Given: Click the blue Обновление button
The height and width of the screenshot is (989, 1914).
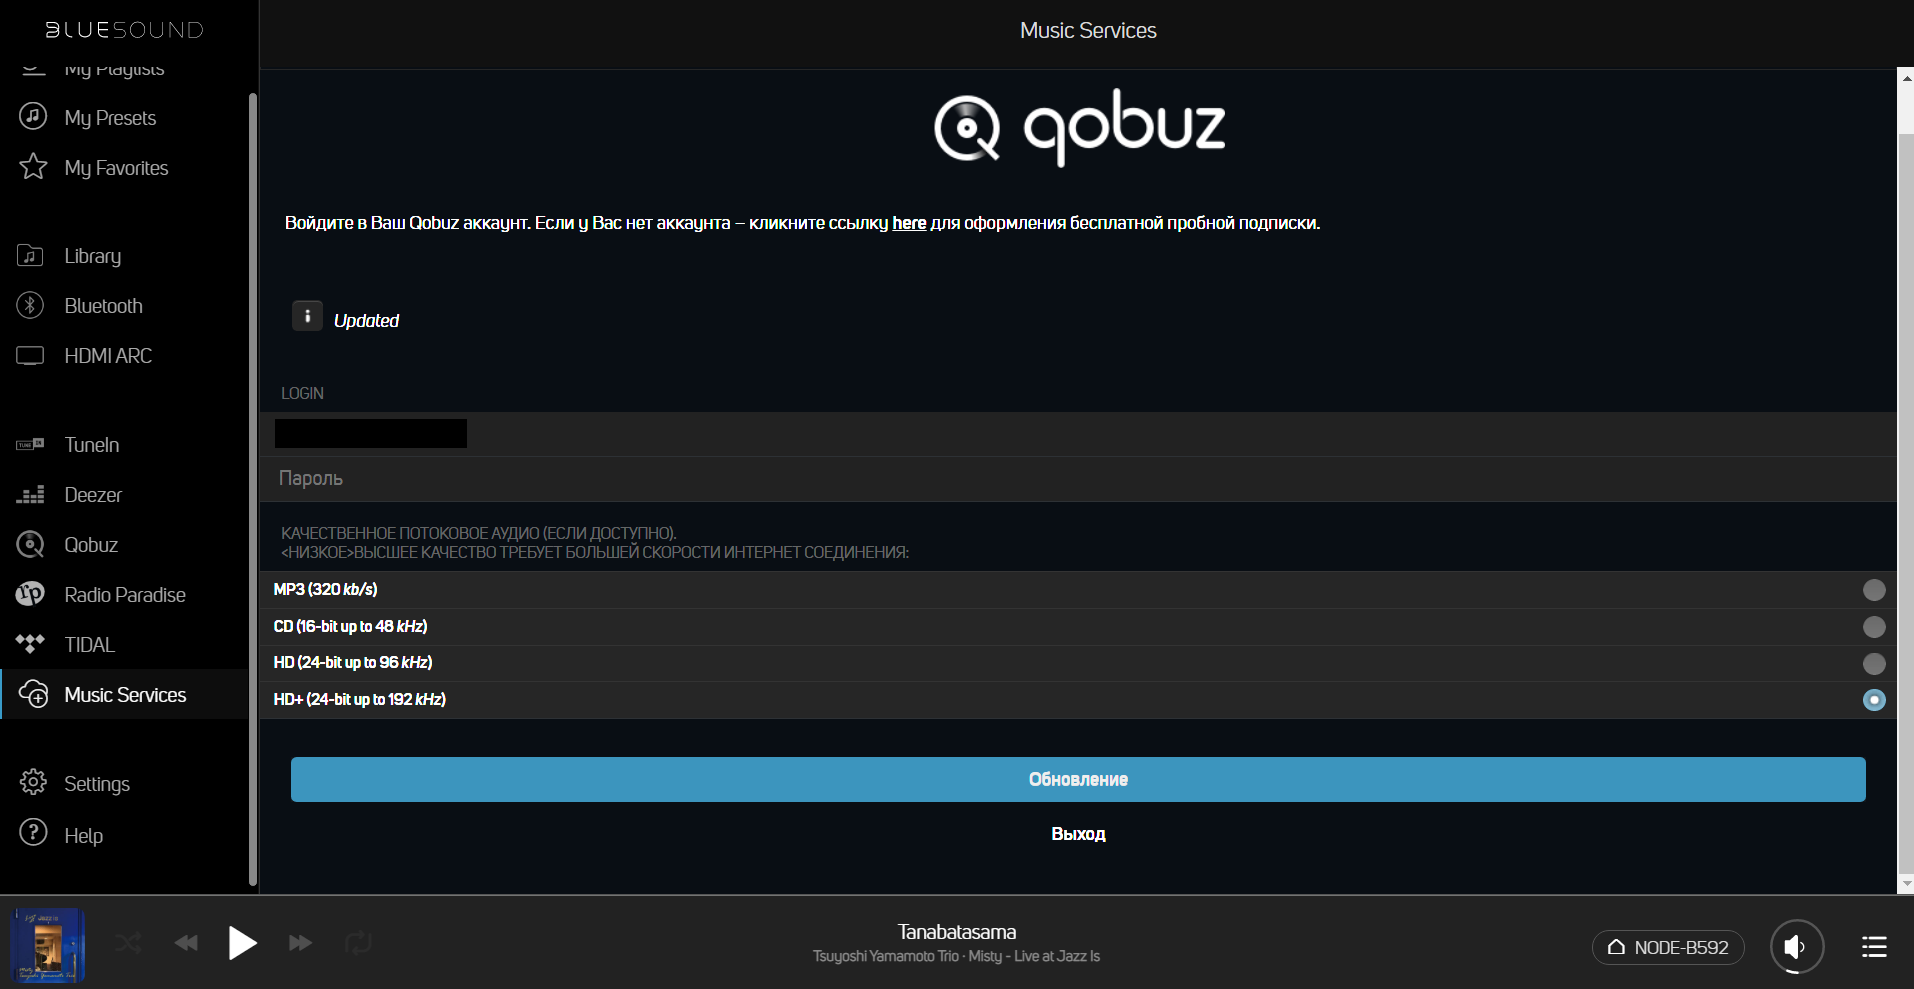Looking at the screenshot, I should click(1078, 779).
